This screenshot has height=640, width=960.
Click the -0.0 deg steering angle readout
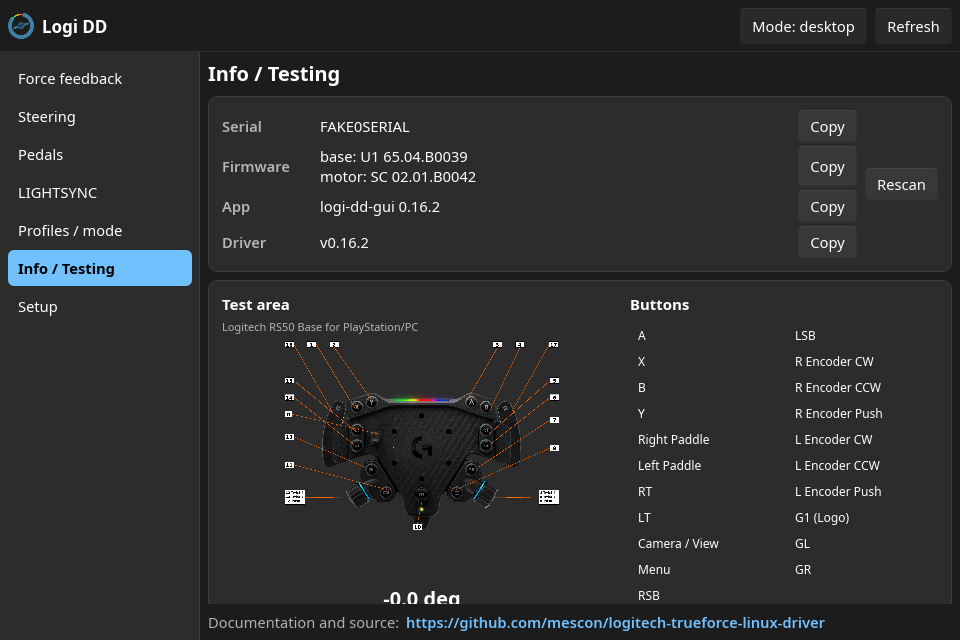(421, 597)
